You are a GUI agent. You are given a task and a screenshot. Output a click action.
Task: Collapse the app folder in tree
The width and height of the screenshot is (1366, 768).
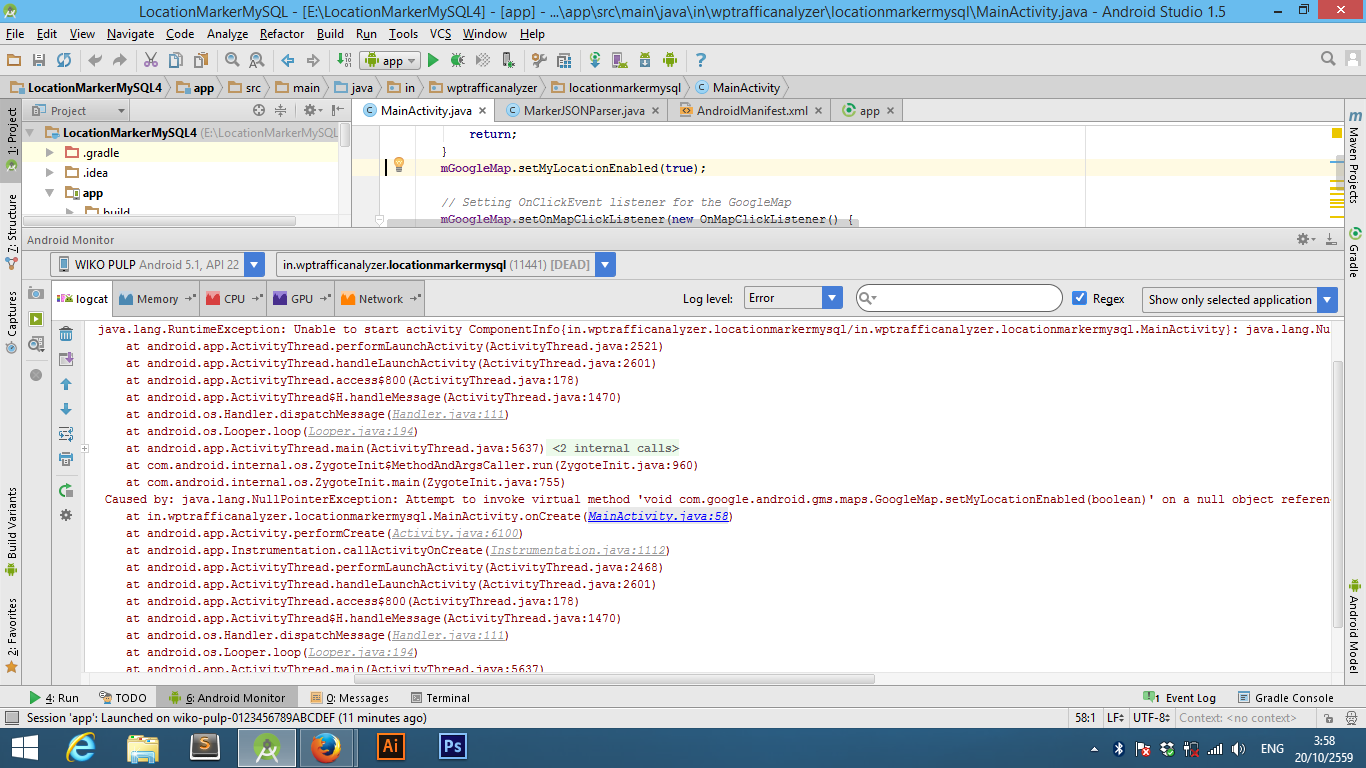point(50,193)
